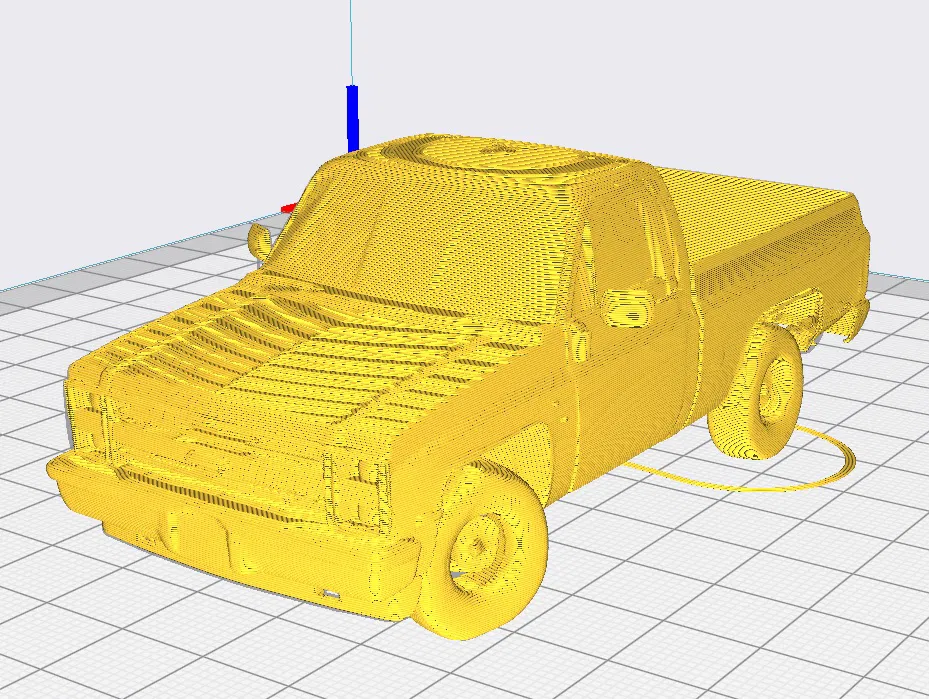Click the blue Z axis arrow
Viewport: 929px width, 699px height.
[x=353, y=118]
